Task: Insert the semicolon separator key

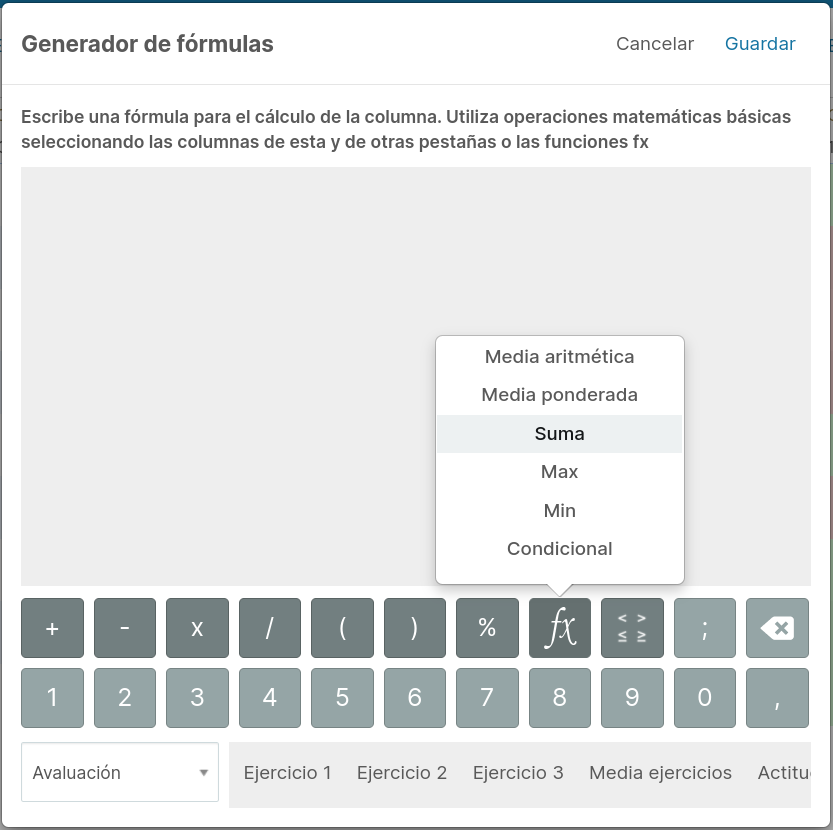Action: tap(704, 628)
